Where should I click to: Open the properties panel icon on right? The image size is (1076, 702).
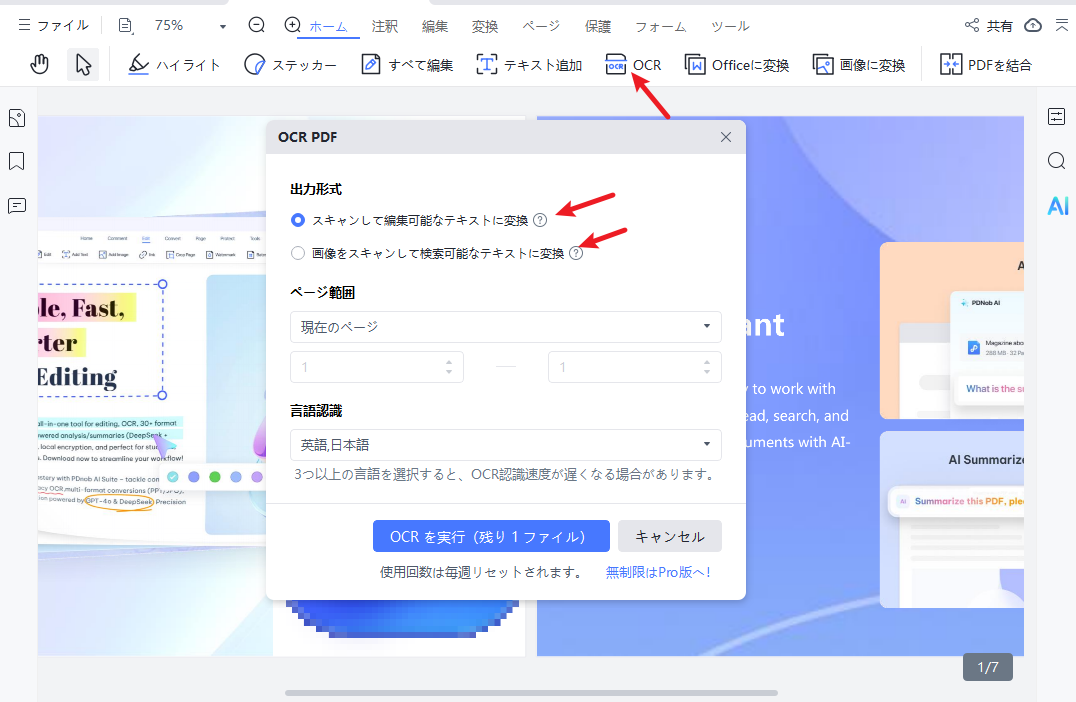(1057, 117)
